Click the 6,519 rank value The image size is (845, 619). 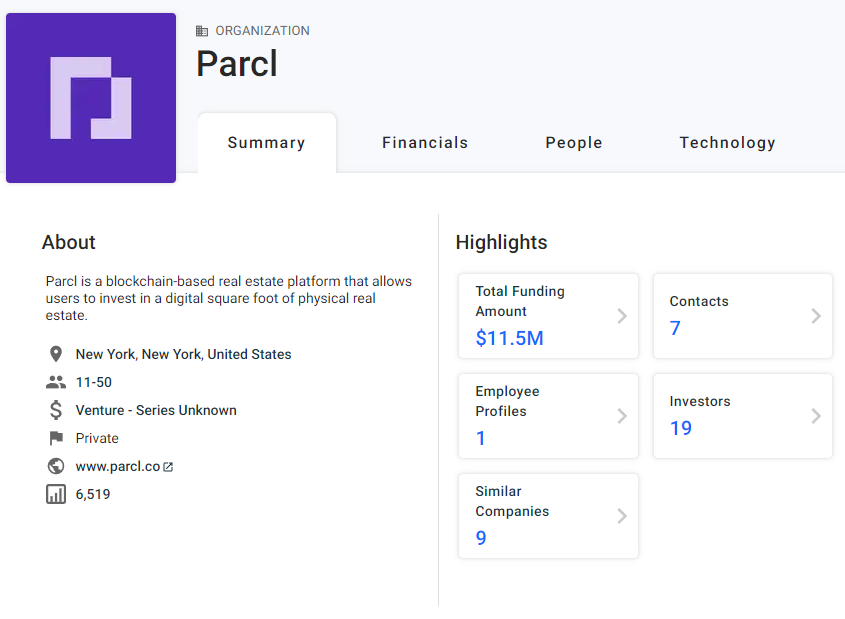[93, 494]
